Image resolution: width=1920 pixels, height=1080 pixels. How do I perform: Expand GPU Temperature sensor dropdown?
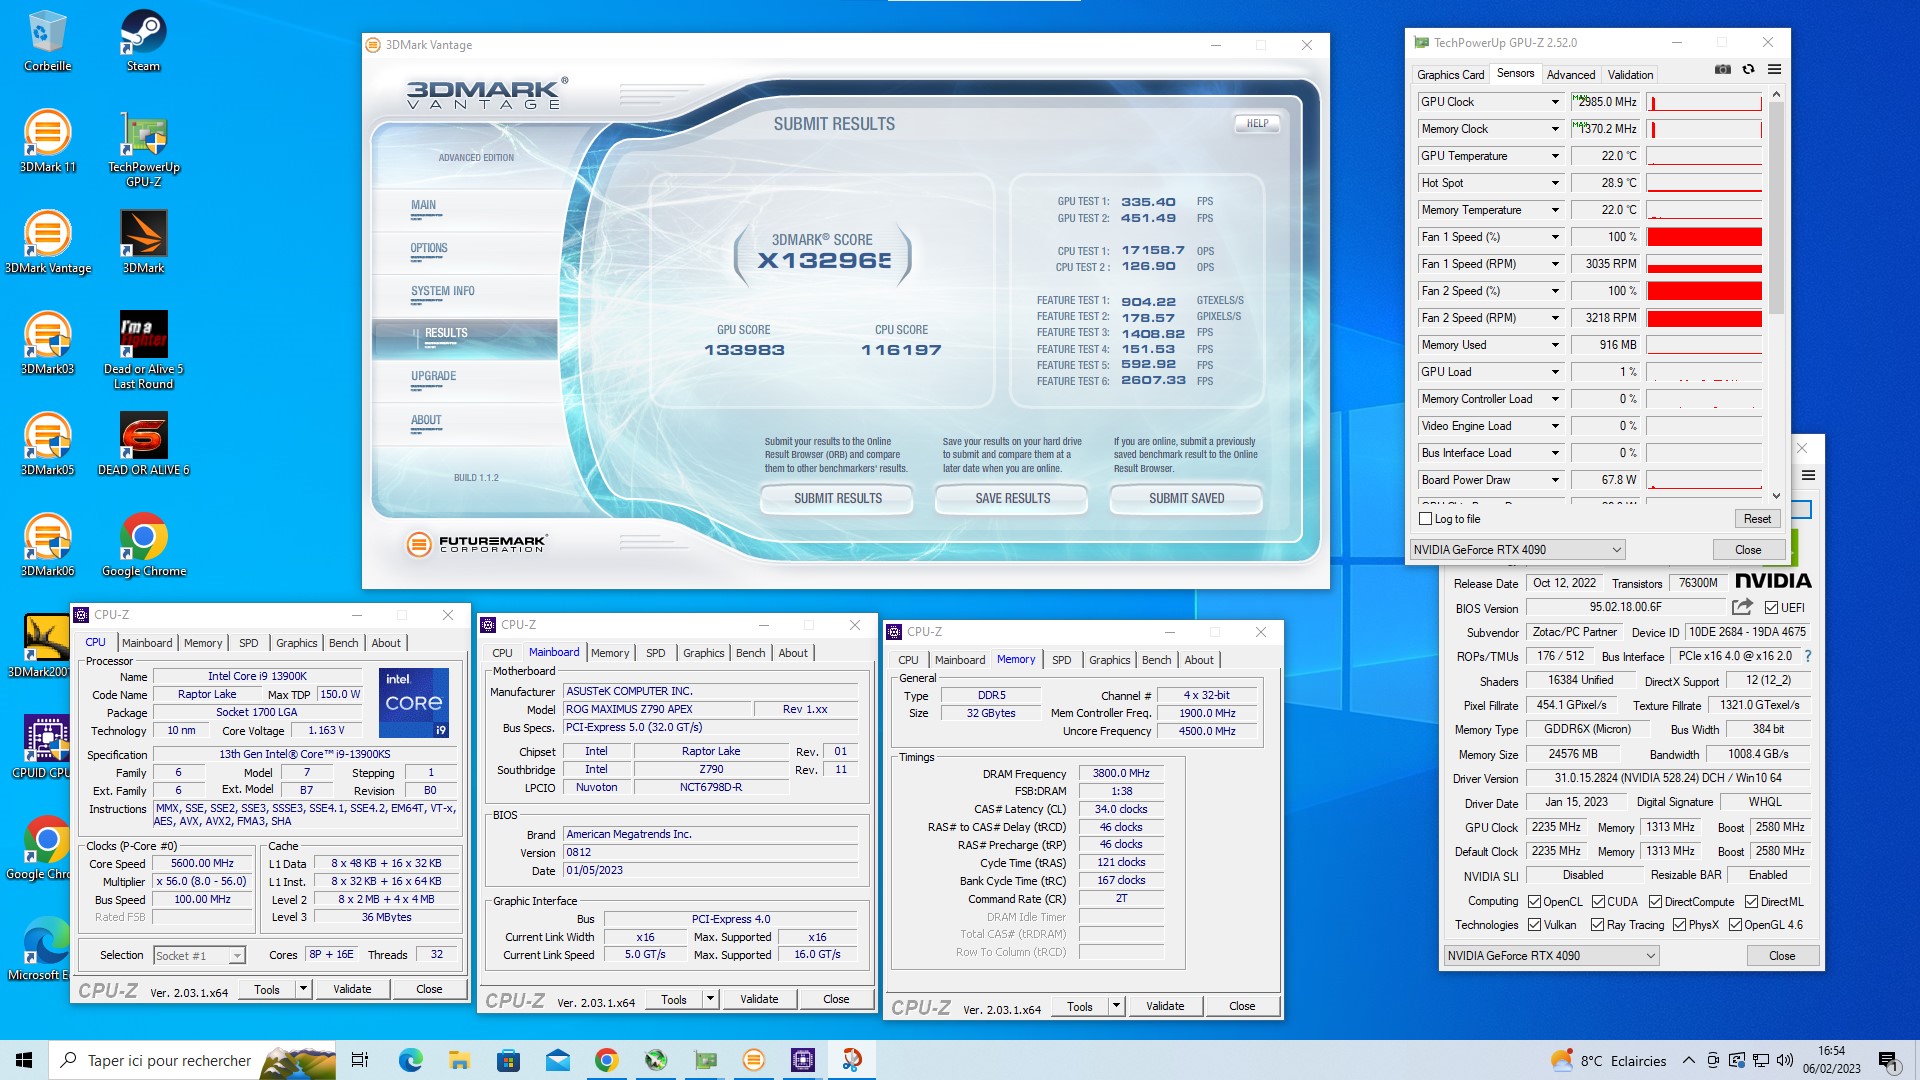(1555, 156)
